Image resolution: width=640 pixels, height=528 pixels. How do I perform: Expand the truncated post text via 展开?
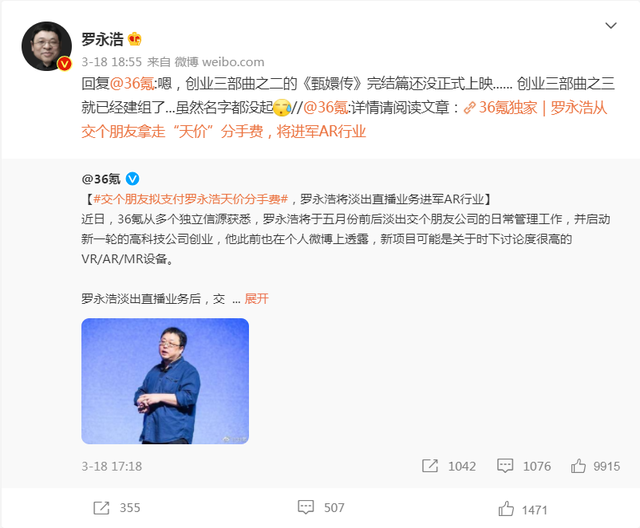coord(256,299)
